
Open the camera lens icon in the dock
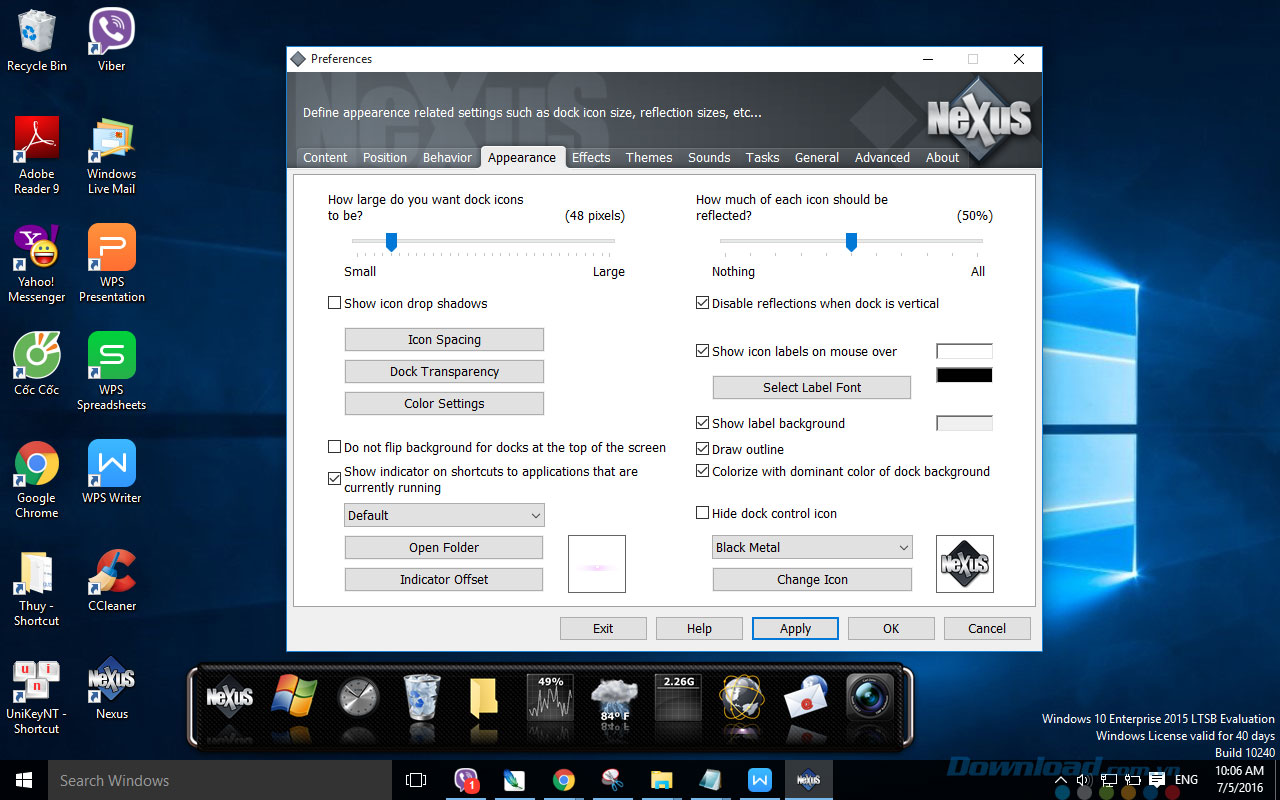coord(869,697)
